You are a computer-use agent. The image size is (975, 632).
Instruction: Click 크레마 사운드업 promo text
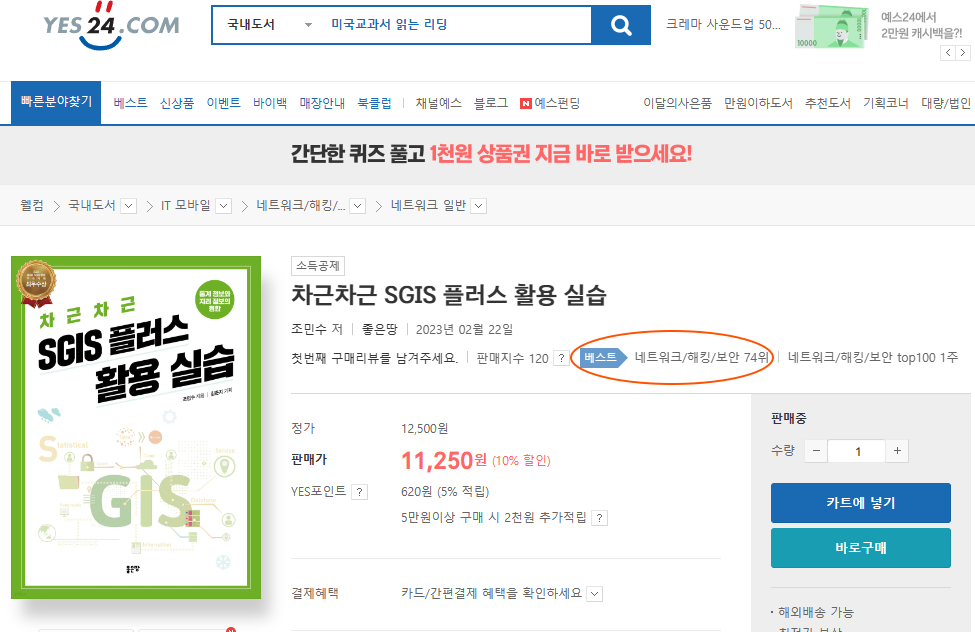pyautogui.click(x=723, y=24)
